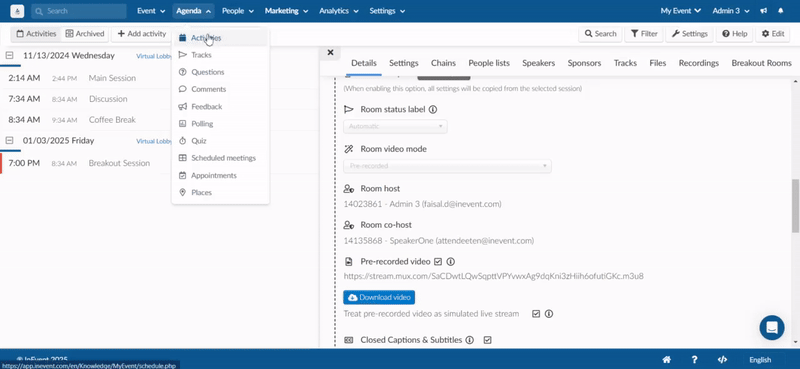Open the Archived activities view
800x369 pixels.
(x=85, y=34)
